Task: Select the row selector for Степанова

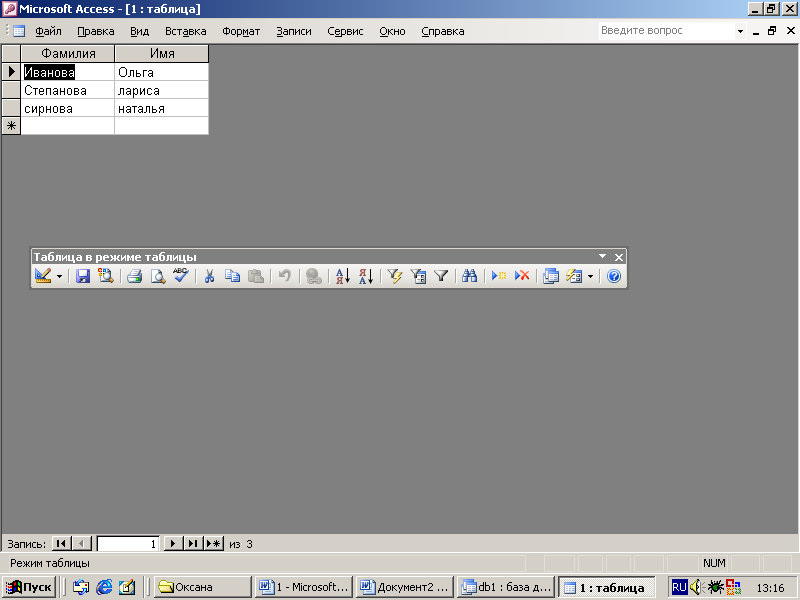Action: point(11,90)
